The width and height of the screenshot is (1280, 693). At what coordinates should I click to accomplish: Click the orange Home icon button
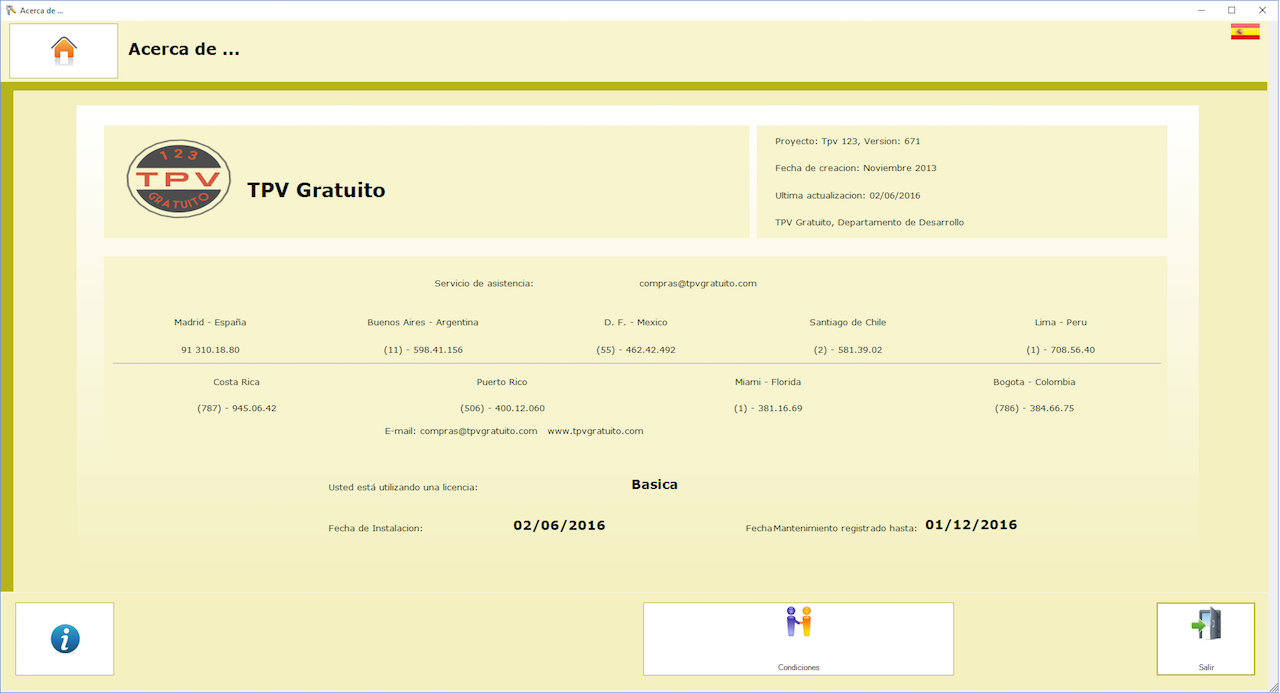64,50
